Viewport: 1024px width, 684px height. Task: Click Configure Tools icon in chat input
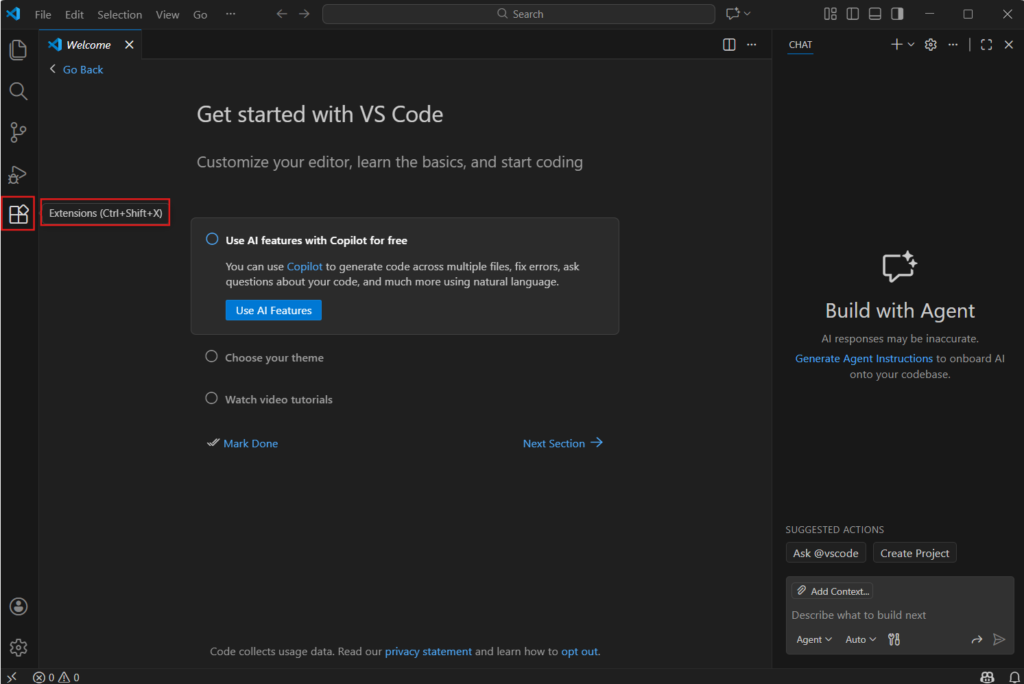tap(894, 640)
